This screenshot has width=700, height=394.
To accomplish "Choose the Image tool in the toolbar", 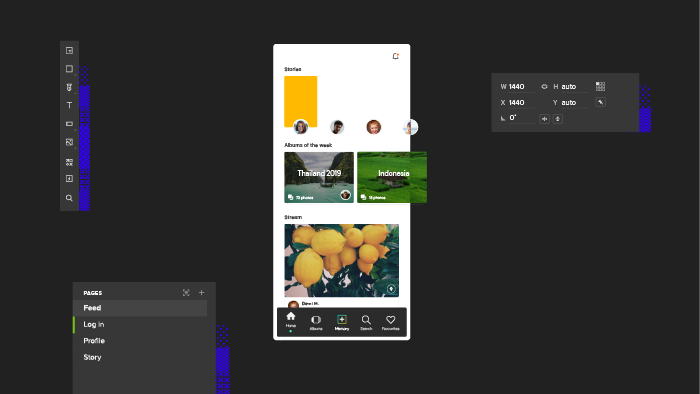I will [x=69, y=142].
